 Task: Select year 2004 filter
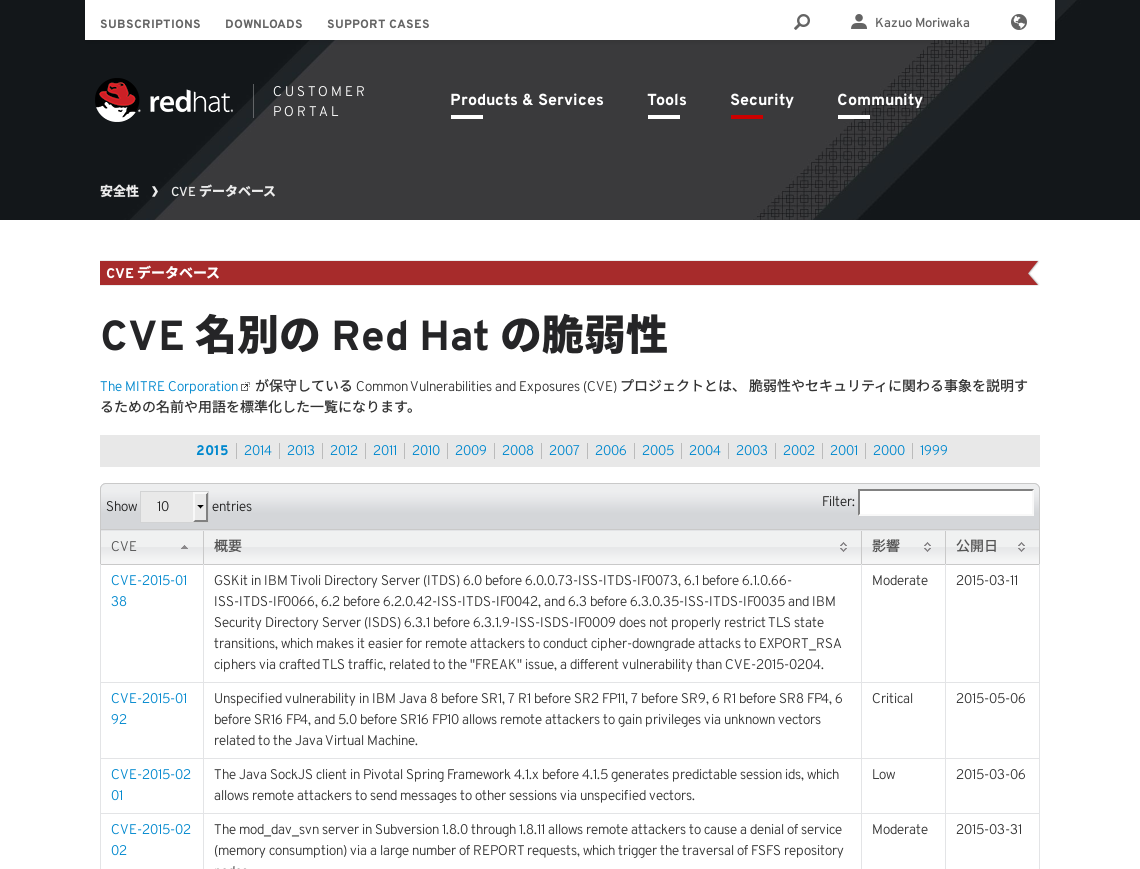[705, 450]
